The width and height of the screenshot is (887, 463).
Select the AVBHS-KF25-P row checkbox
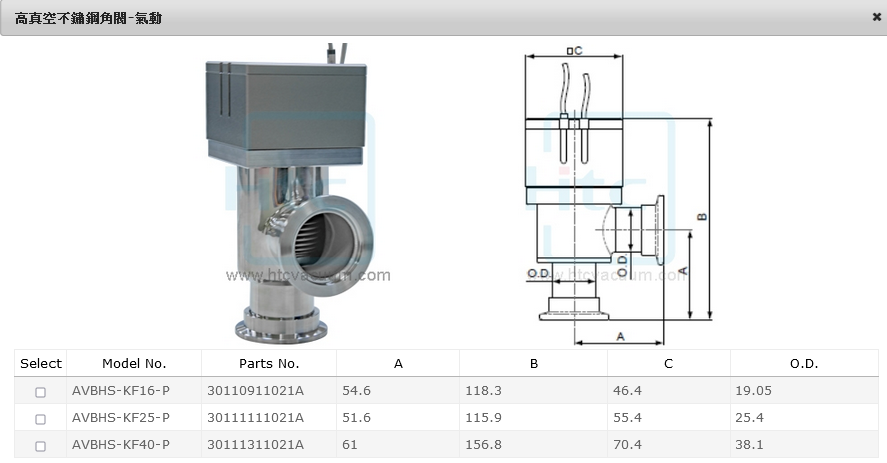point(40,419)
